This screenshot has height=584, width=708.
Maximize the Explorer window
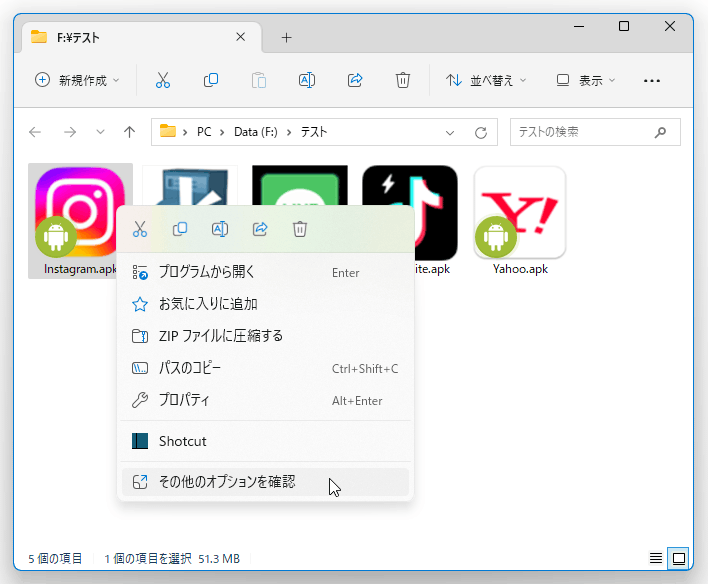pos(624,26)
